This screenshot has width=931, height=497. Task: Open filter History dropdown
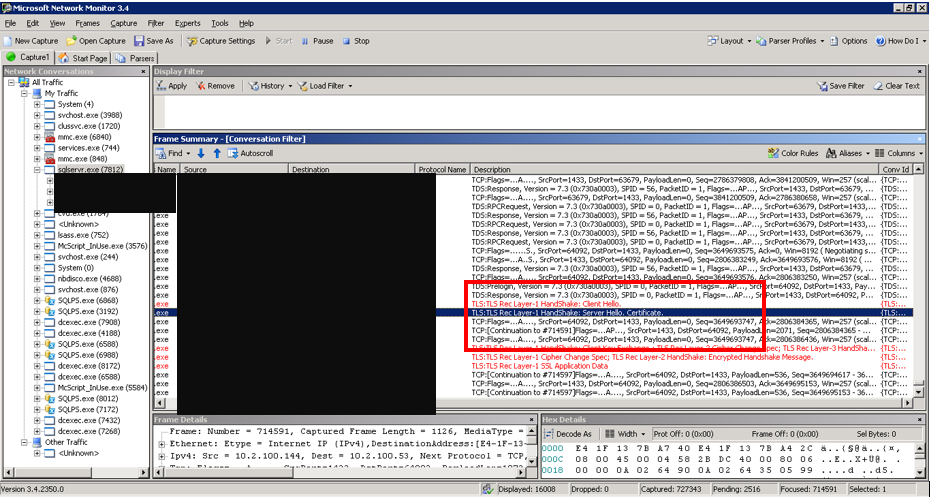pyautogui.click(x=270, y=86)
